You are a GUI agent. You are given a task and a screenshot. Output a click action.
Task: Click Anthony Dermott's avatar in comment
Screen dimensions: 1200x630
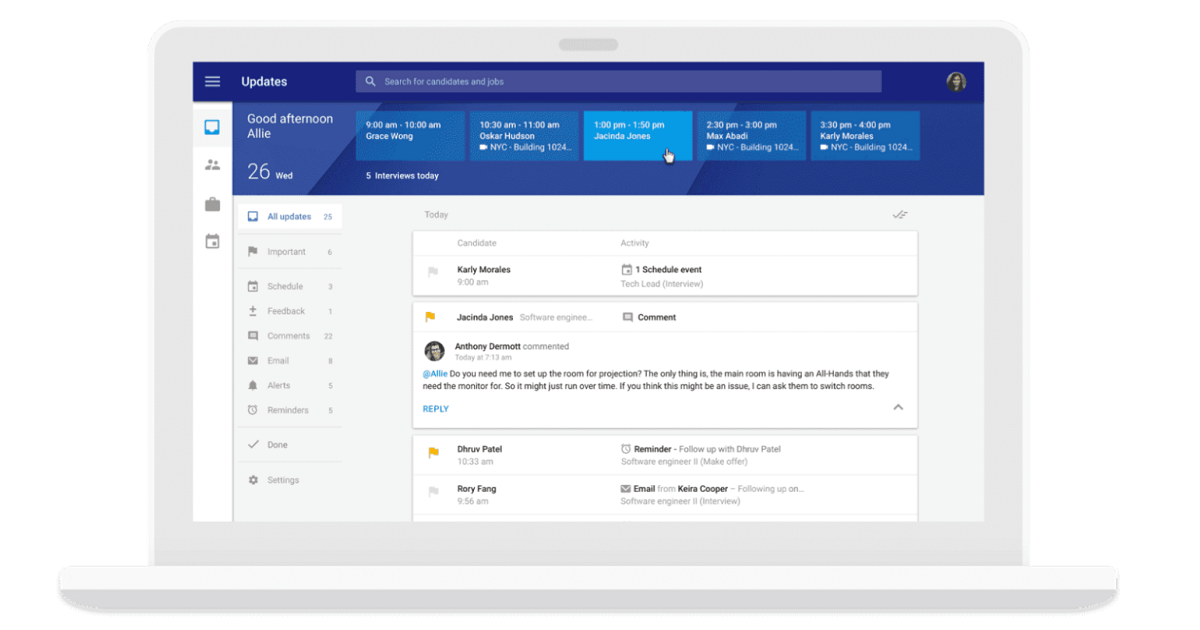(x=434, y=351)
